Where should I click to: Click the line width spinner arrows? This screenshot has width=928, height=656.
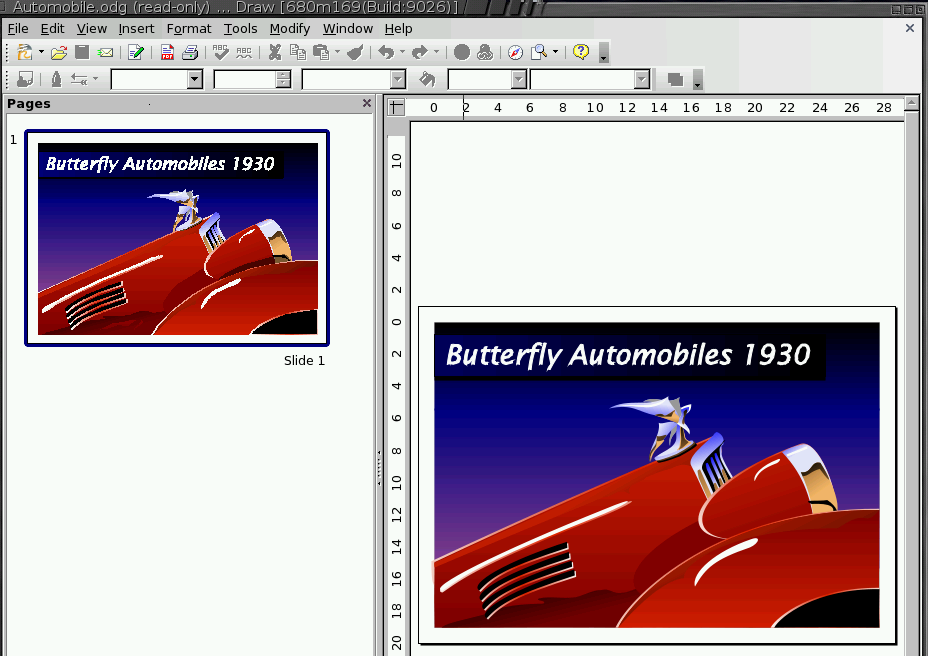tap(283, 79)
